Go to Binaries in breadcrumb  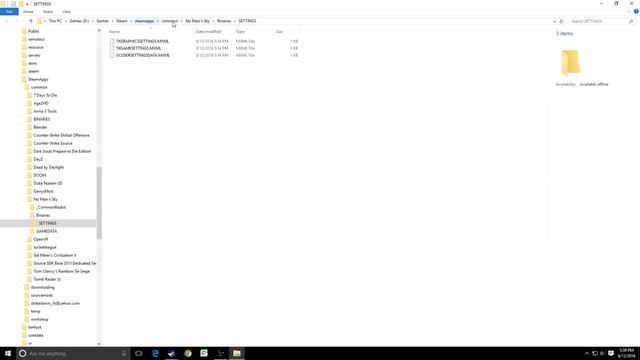224,21
